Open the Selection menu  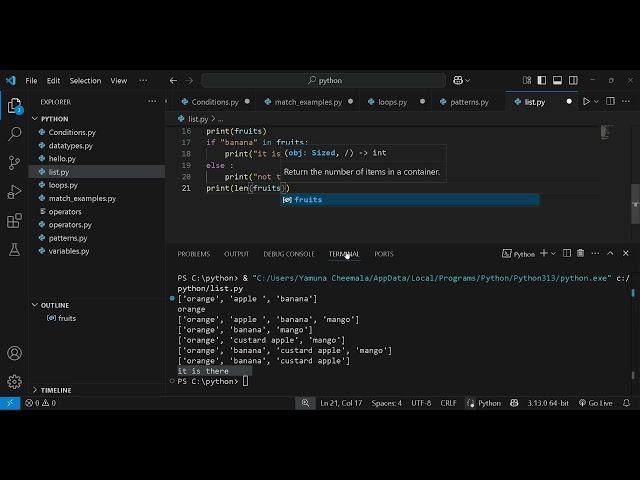(x=85, y=80)
